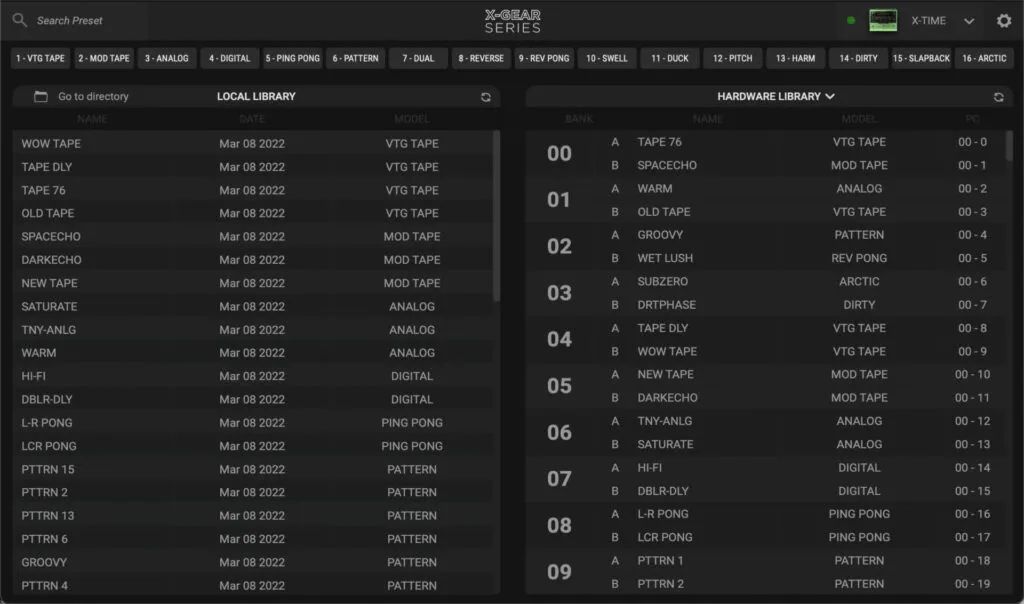This screenshot has width=1024, height=604.
Task: Choose the PTTRN 6 preset
Action: tap(253, 539)
